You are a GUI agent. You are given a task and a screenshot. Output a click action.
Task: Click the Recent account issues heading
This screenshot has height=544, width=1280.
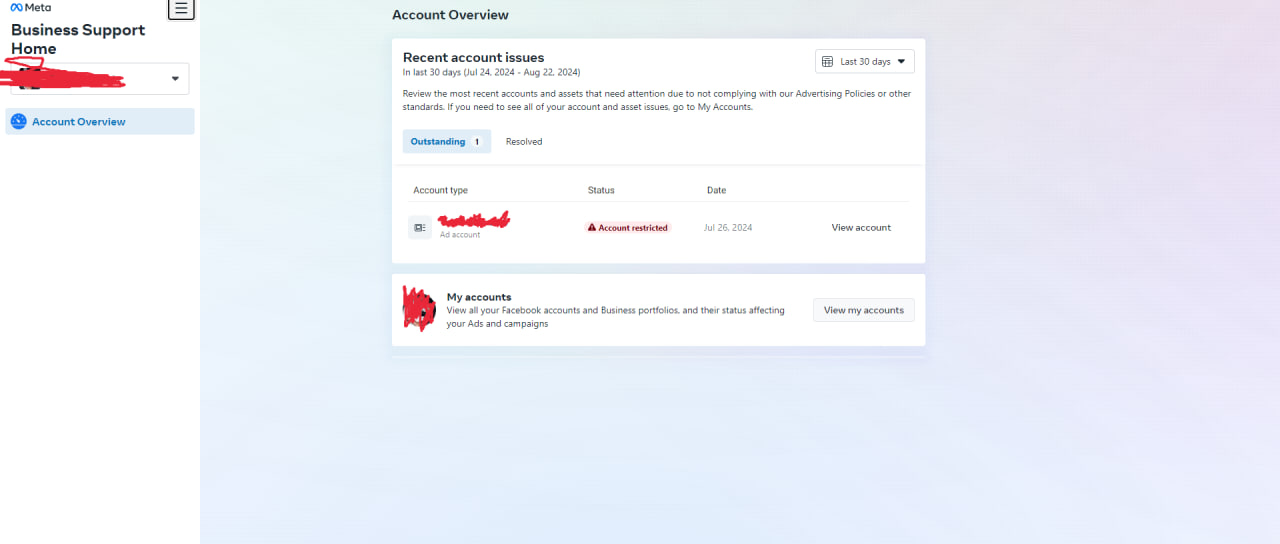473,58
